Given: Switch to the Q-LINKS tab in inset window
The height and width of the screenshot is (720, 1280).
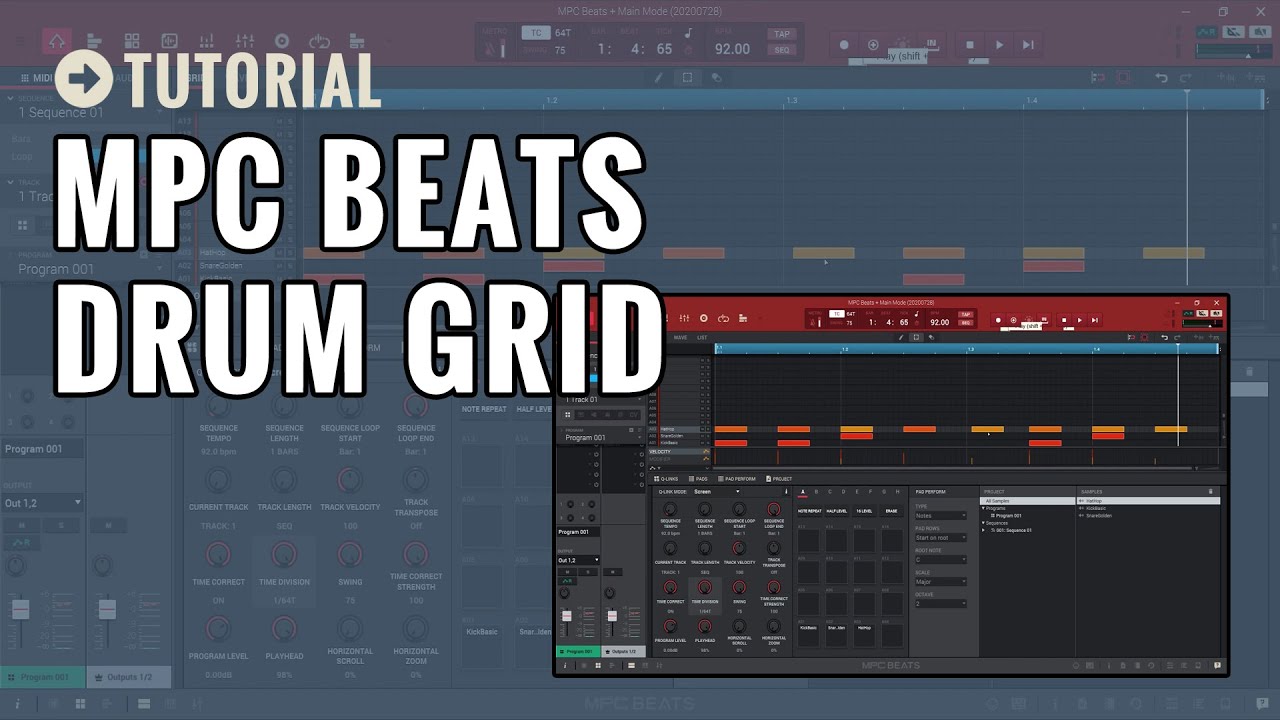Looking at the screenshot, I should [666, 479].
